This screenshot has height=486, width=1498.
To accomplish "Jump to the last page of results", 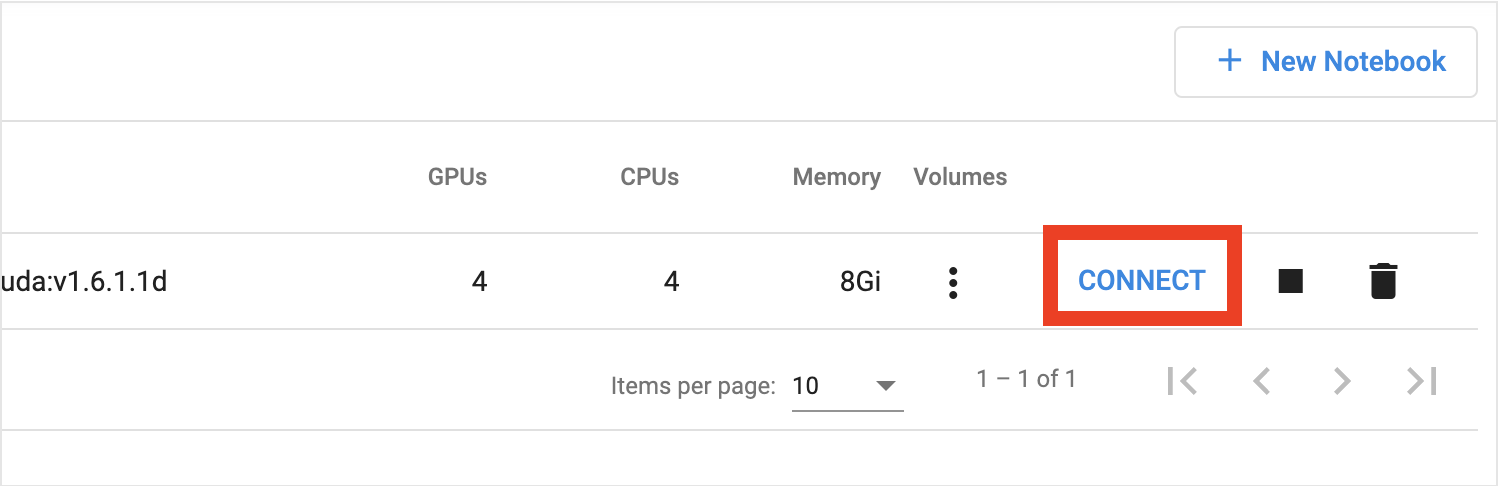I will tap(1421, 381).
